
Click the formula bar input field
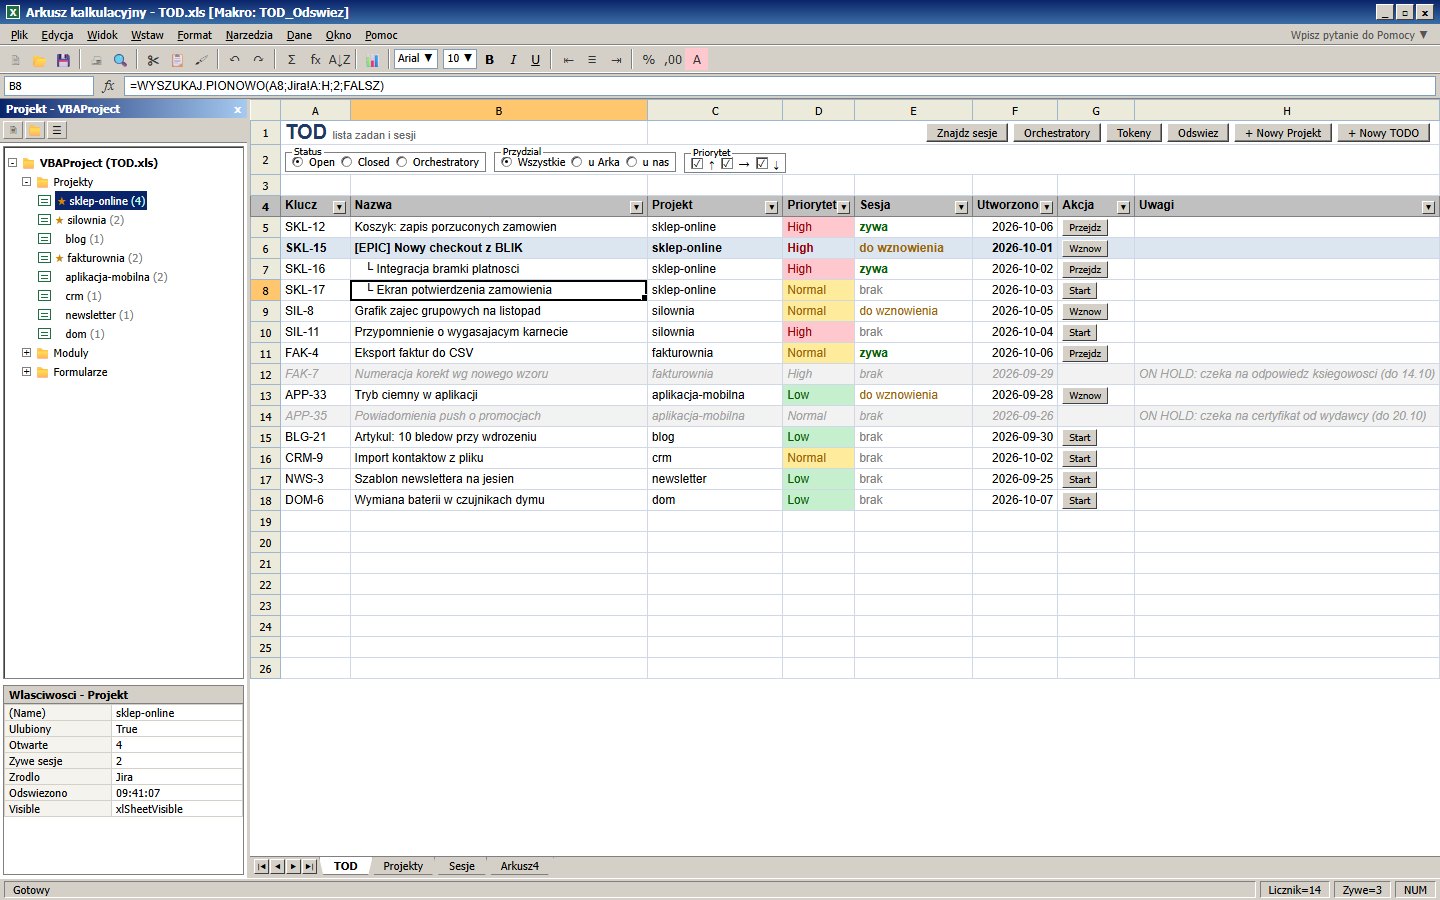[x=780, y=86]
